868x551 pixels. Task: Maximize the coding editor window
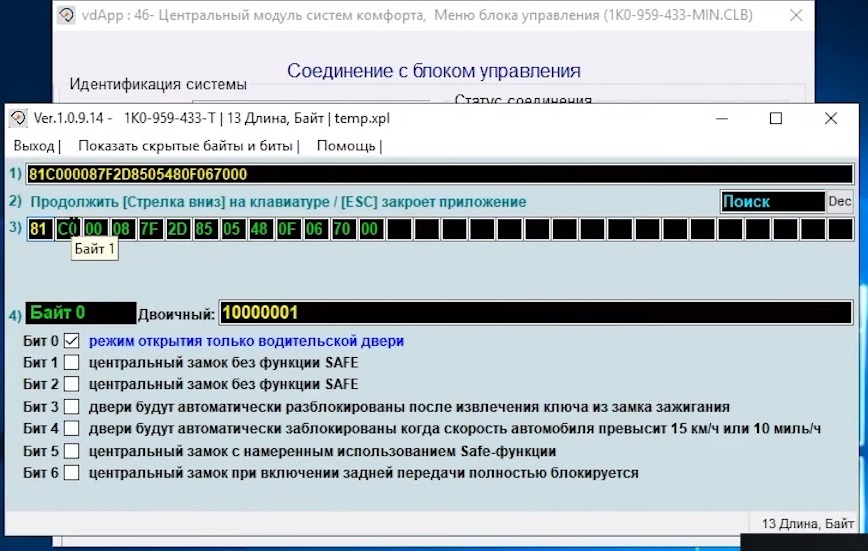point(776,119)
